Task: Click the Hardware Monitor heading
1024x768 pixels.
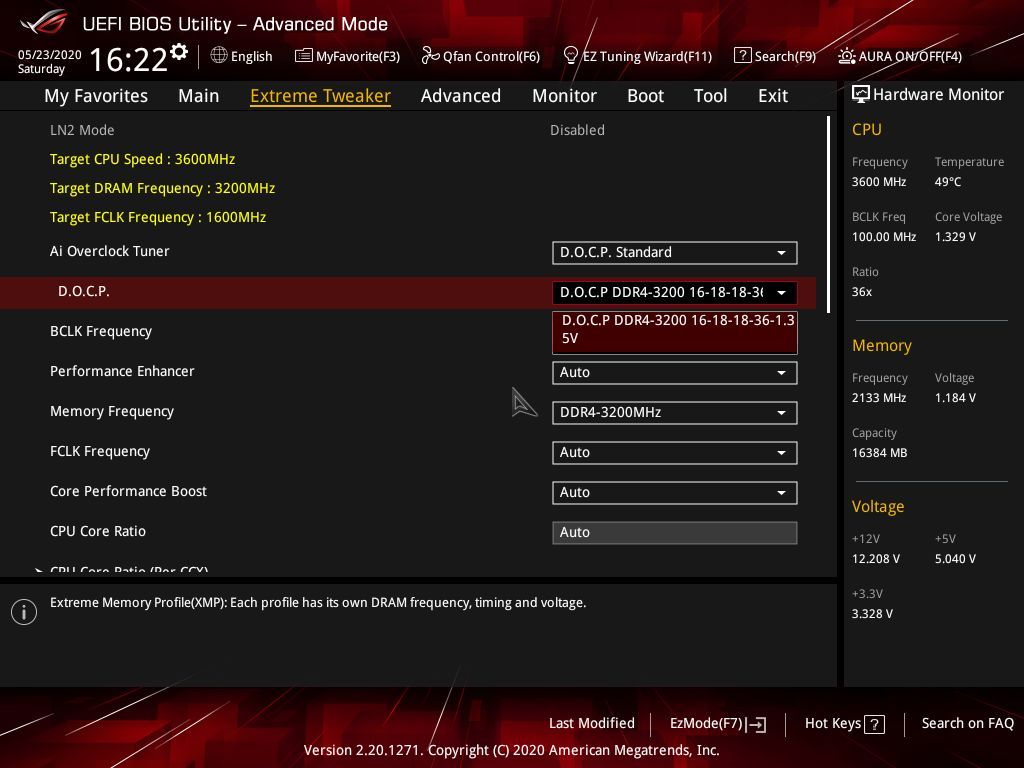Action: (x=938, y=95)
